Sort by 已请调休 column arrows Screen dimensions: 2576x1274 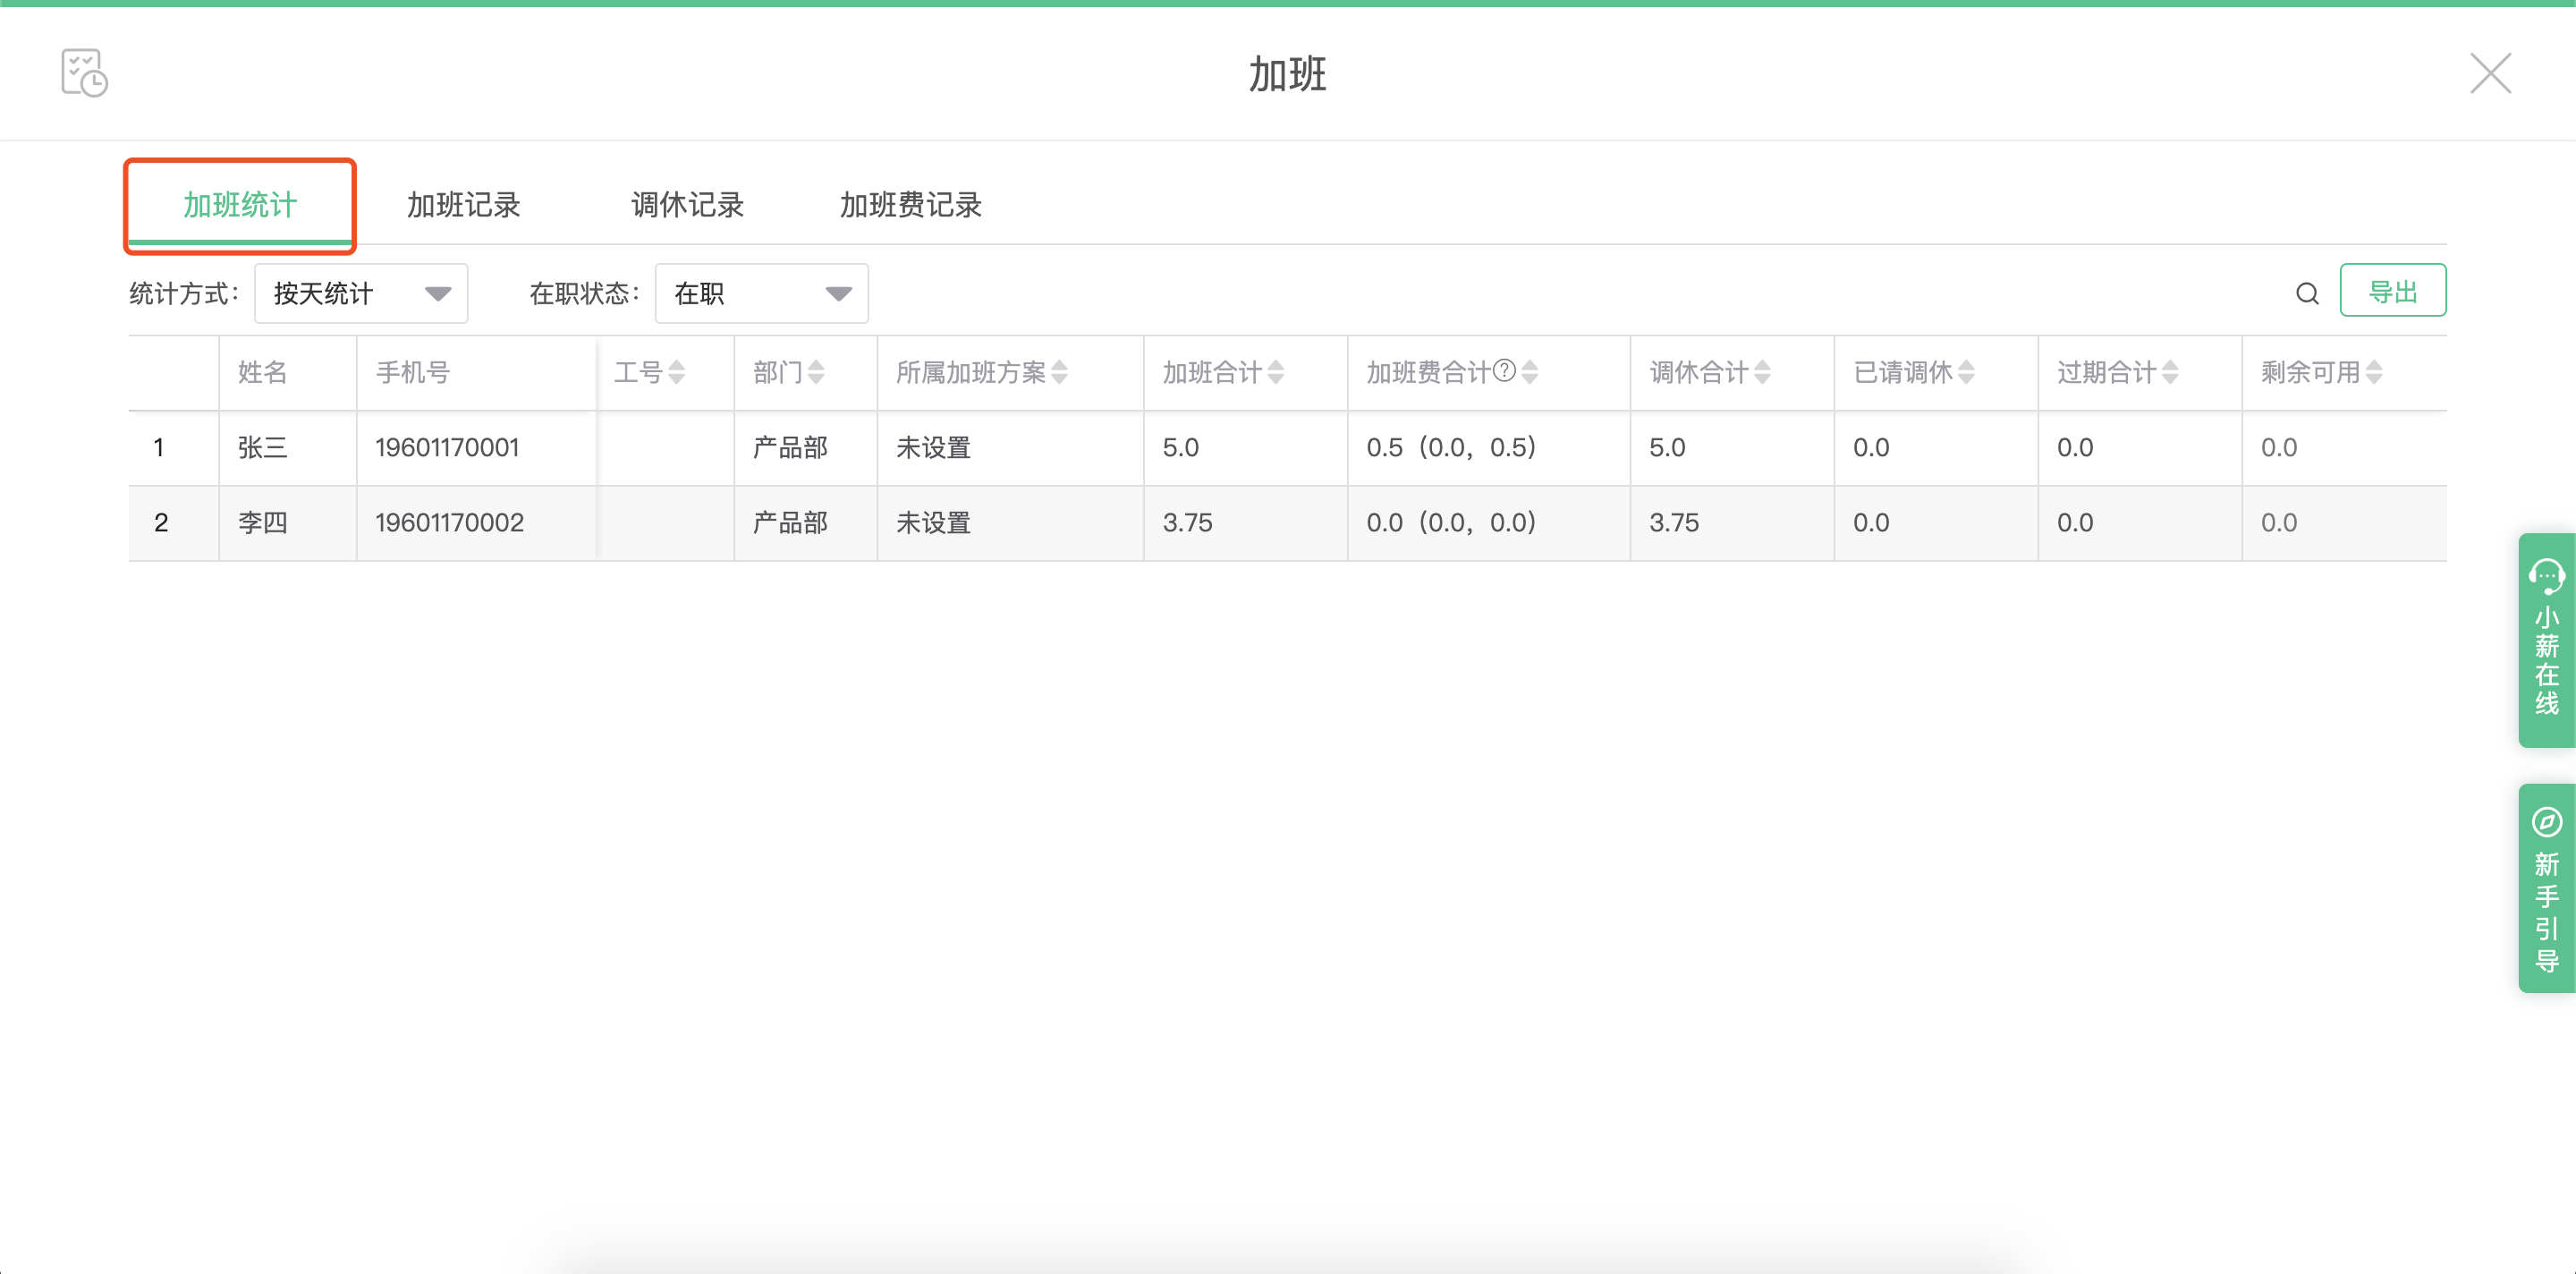tap(1966, 372)
